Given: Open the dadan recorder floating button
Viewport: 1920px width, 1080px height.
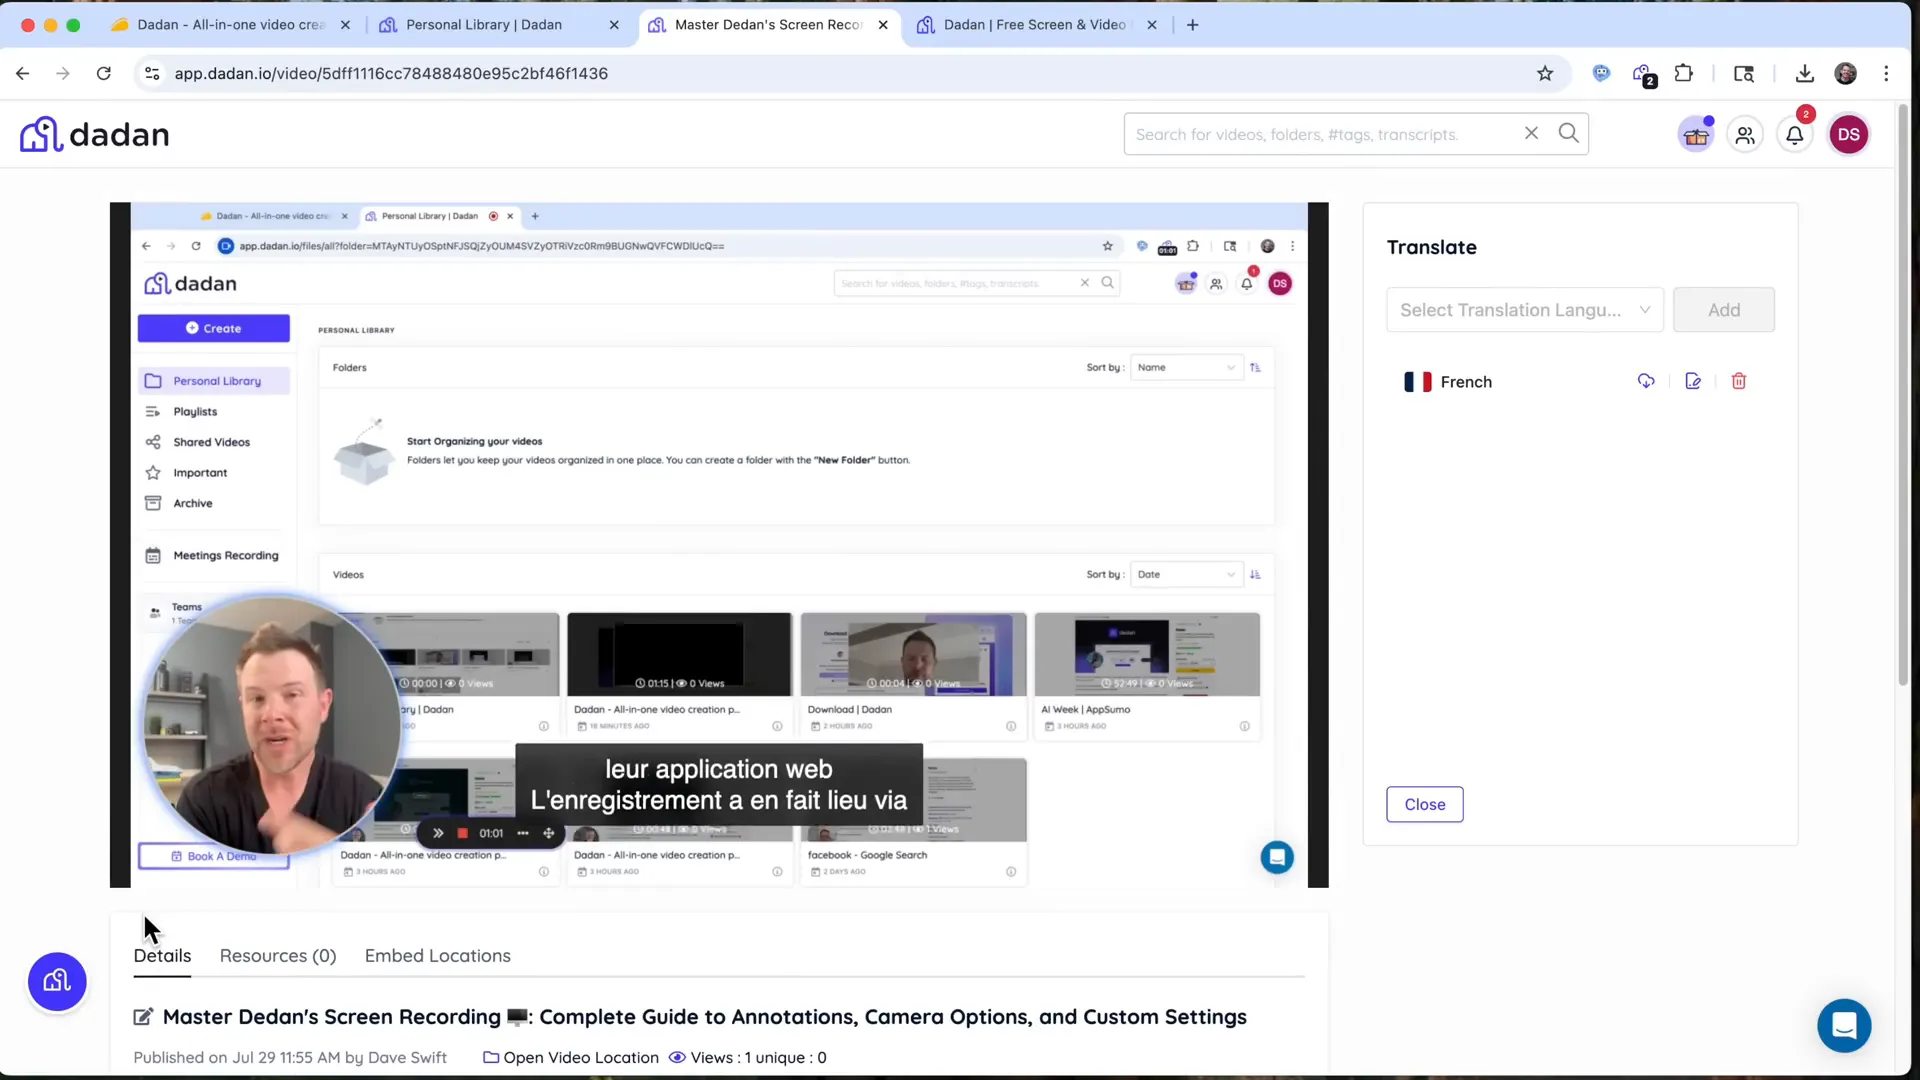Looking at the screenshot, I should (57, 981).
